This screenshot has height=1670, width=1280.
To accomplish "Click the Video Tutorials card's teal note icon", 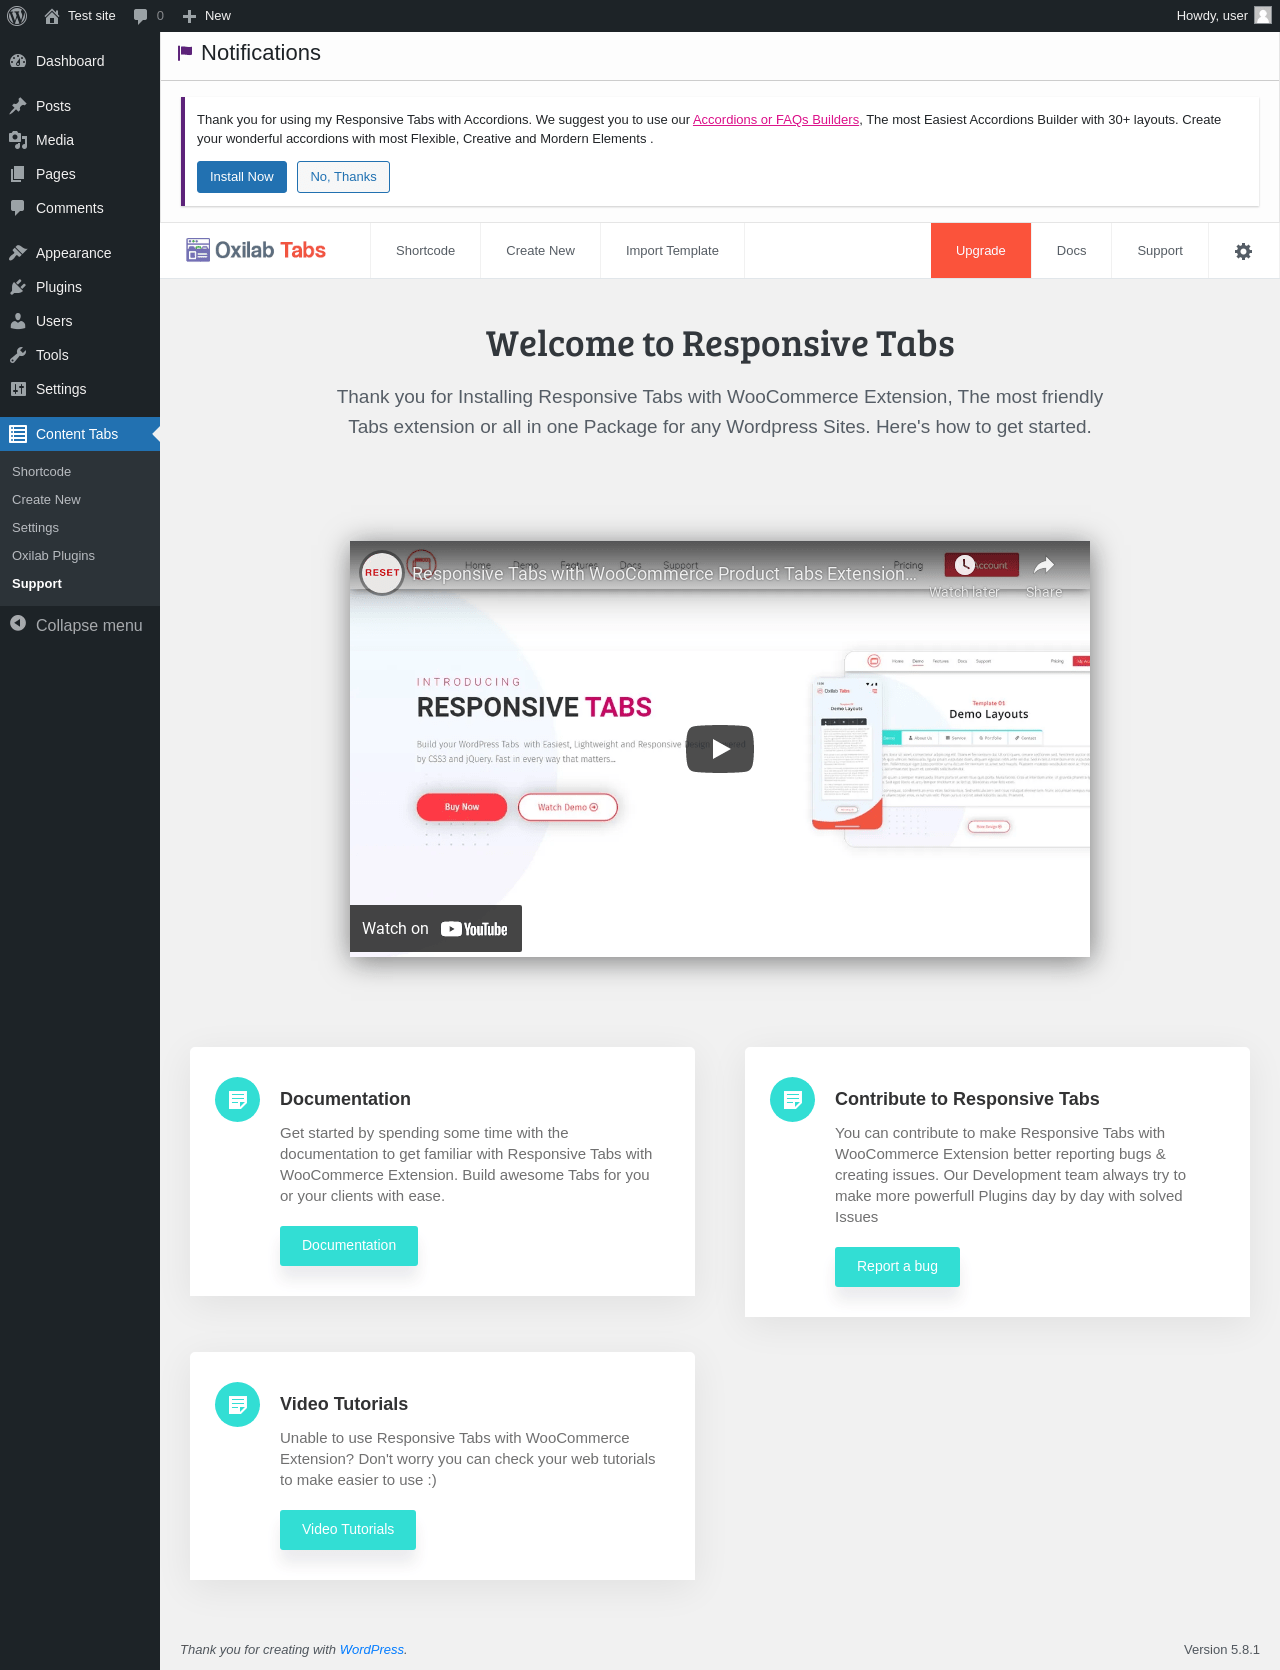I will pos(238,1404).
